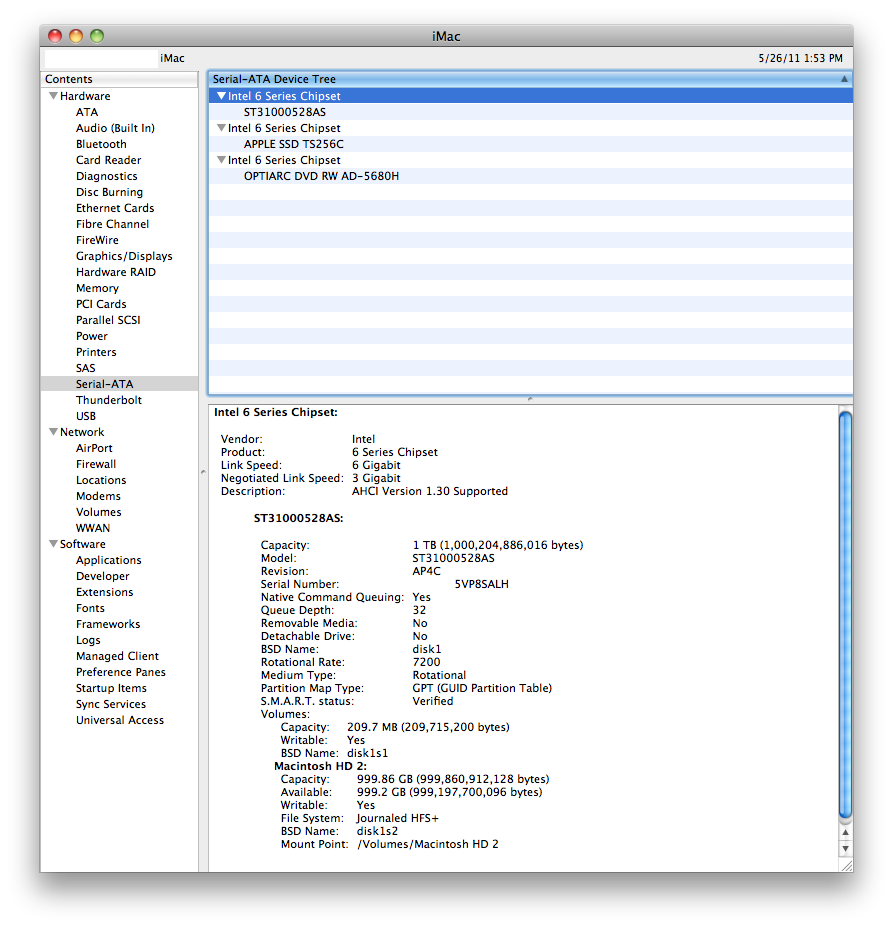
Task: Open Diagnostics hardware item
Action: tap(106, 176)
